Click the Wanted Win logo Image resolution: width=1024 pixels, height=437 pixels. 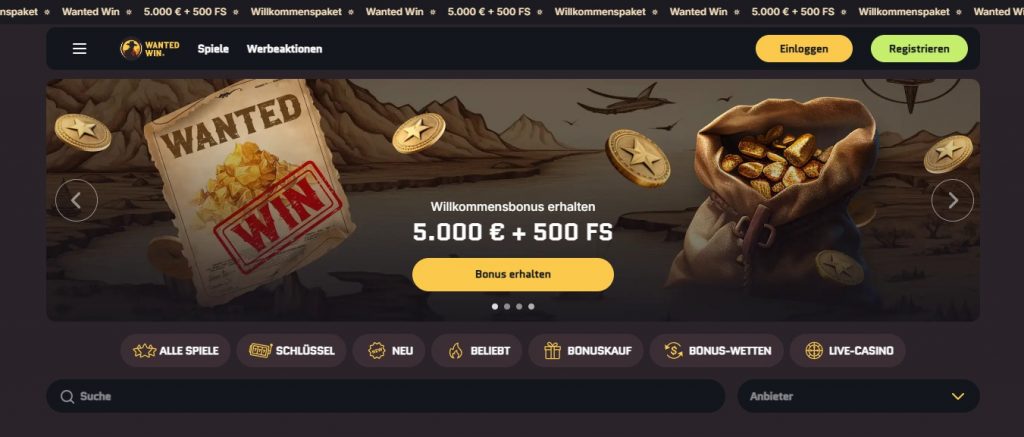[150, 49]
